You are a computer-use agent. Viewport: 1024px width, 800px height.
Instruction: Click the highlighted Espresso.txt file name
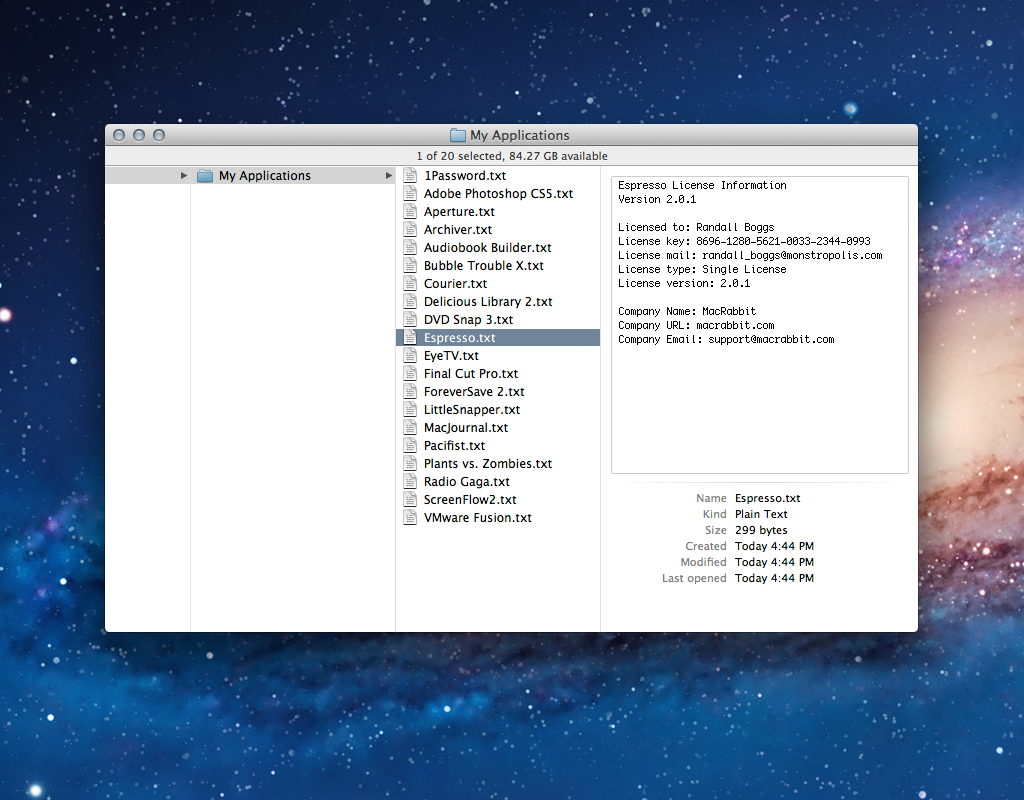point(460,337)
